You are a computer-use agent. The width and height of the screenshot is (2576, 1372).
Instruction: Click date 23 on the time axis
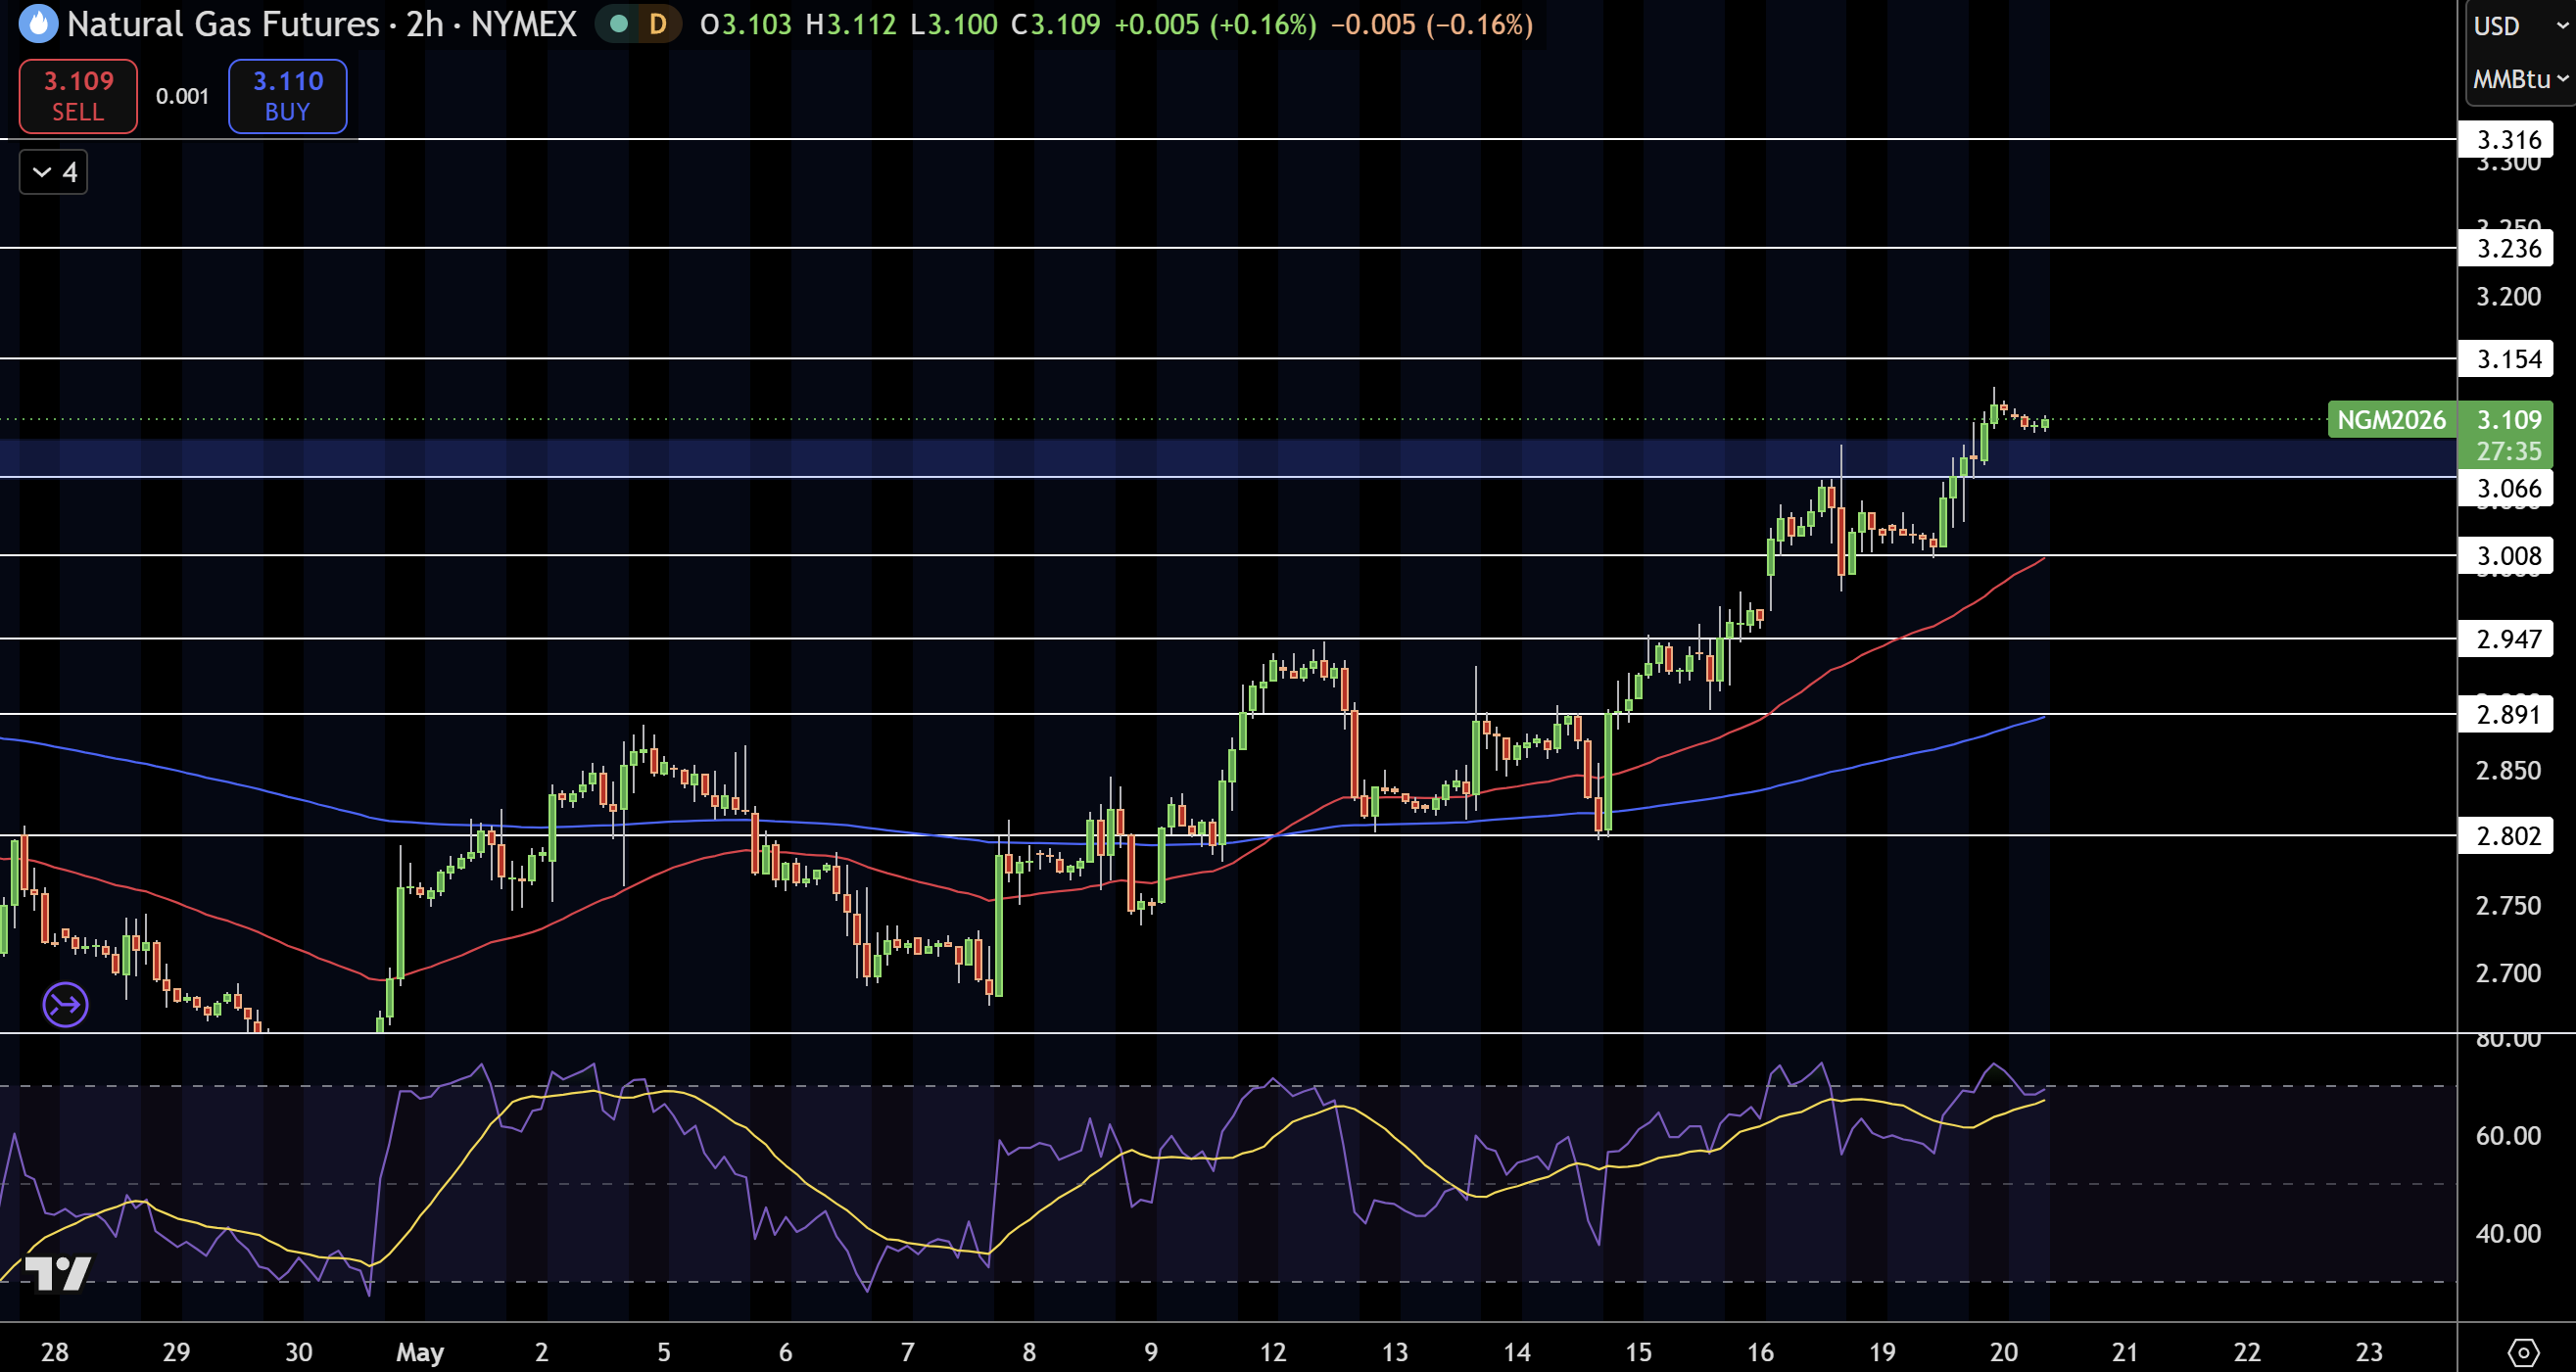pyautogui.click(x=2369, y=1352)
